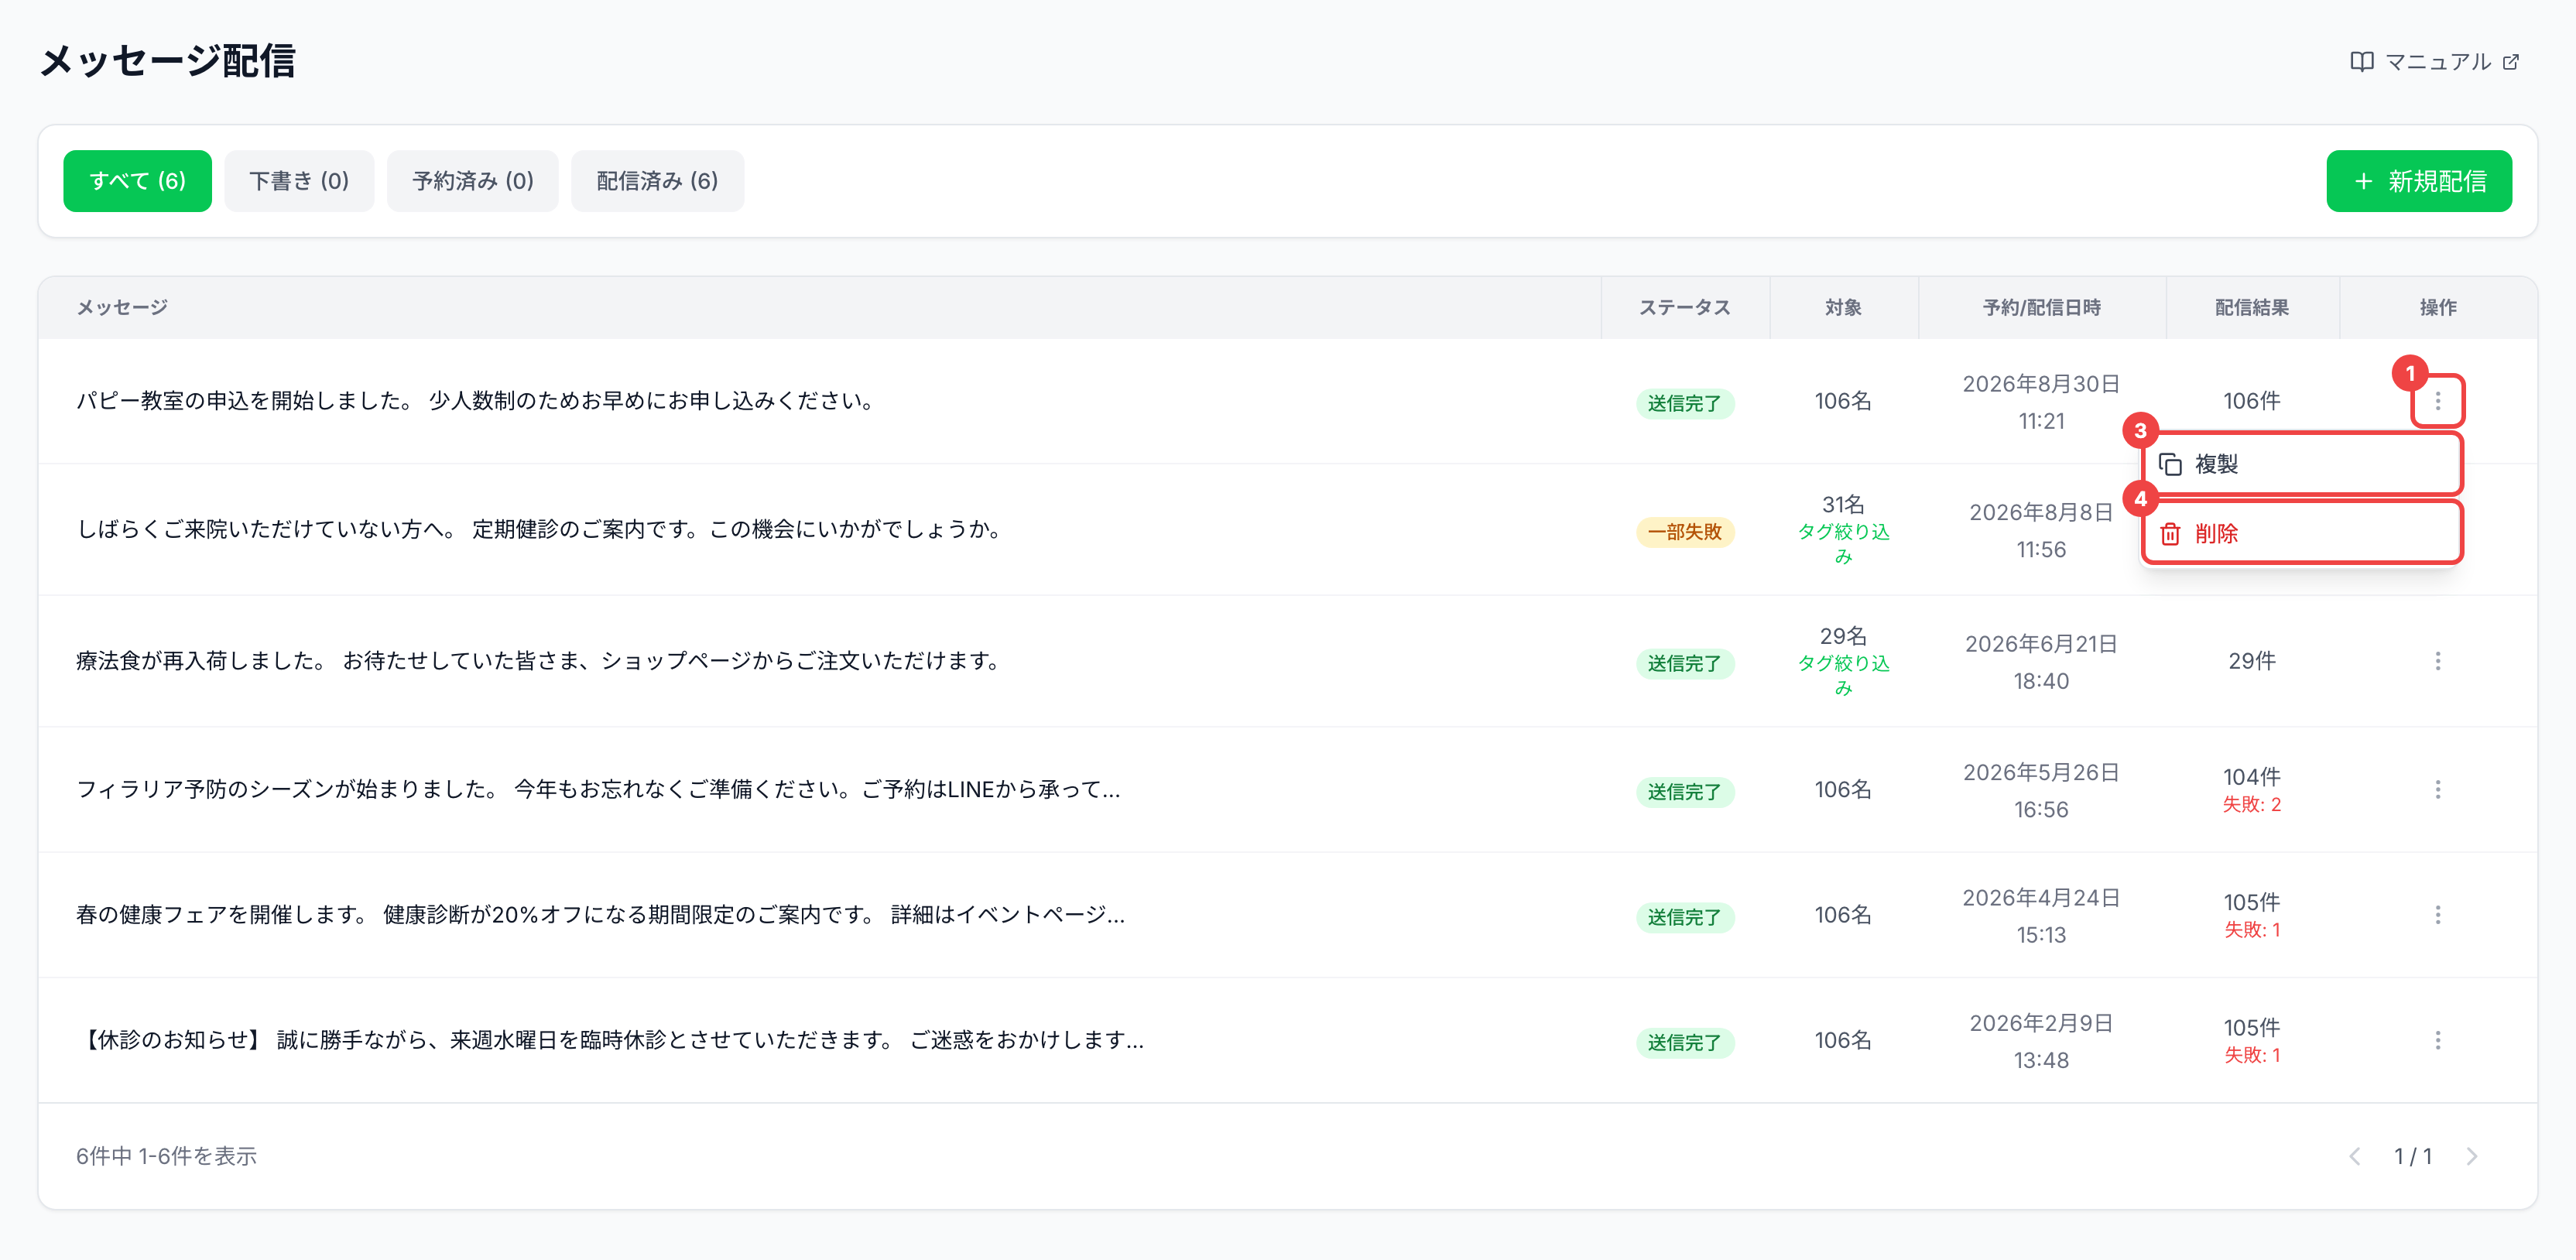Click タグ絞り込み under 31名
Viewport: 2576px width, 1260px height.
(x=1842, y=544)
